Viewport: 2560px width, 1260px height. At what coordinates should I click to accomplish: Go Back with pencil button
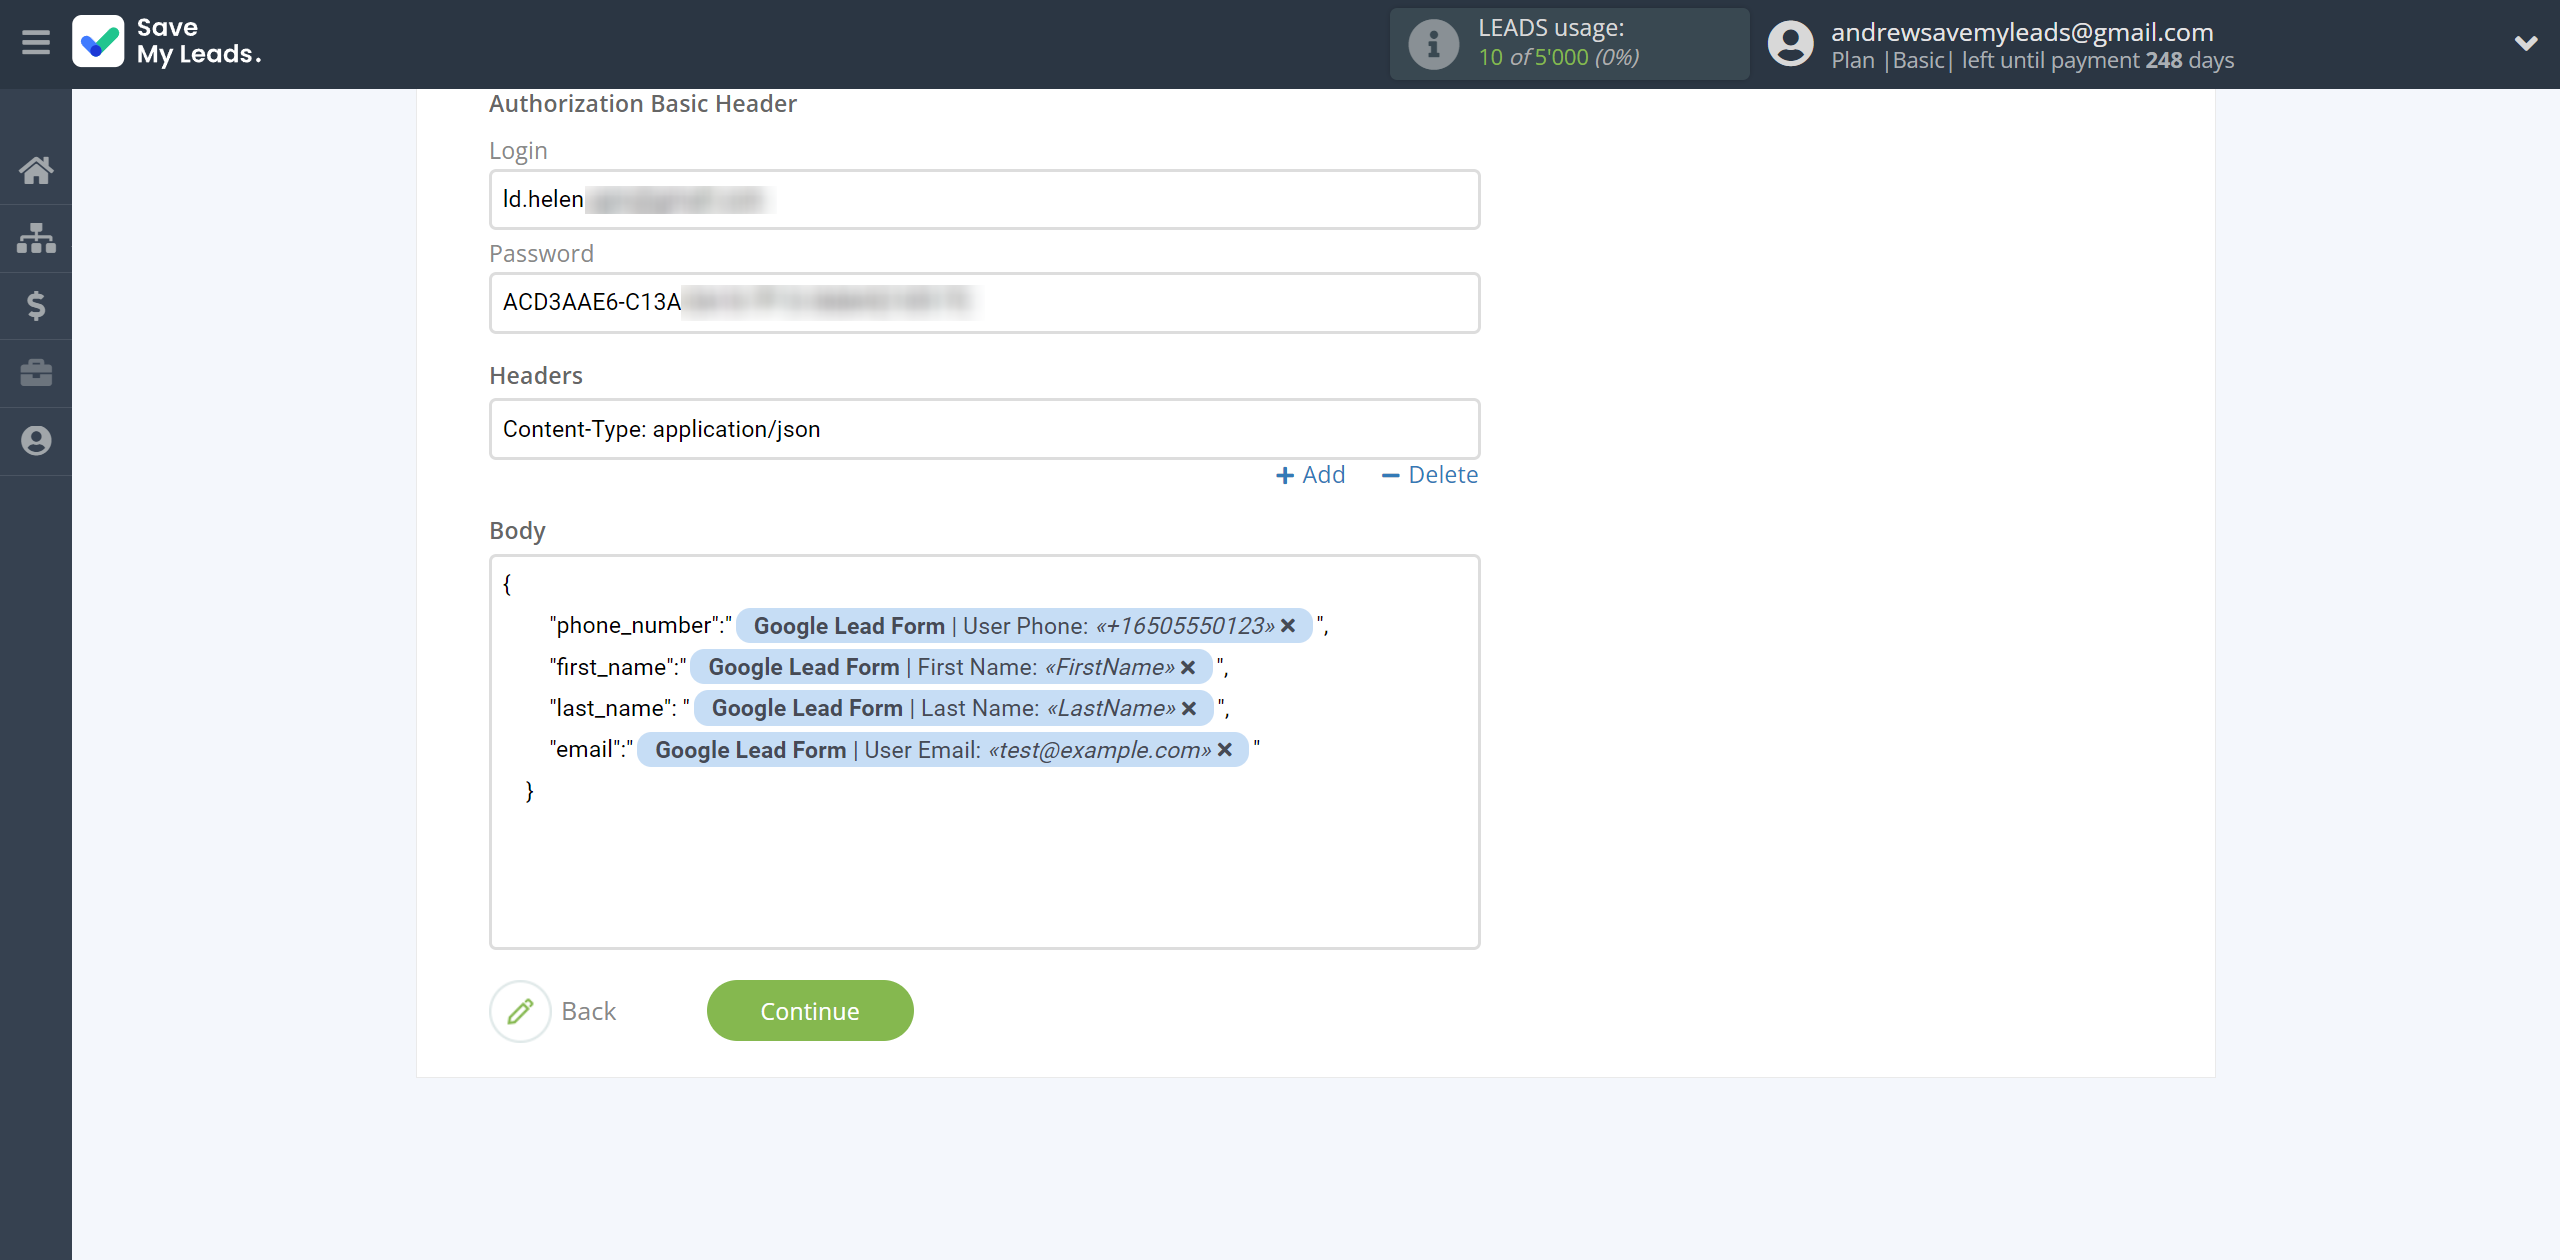(x=553, y=1011)
